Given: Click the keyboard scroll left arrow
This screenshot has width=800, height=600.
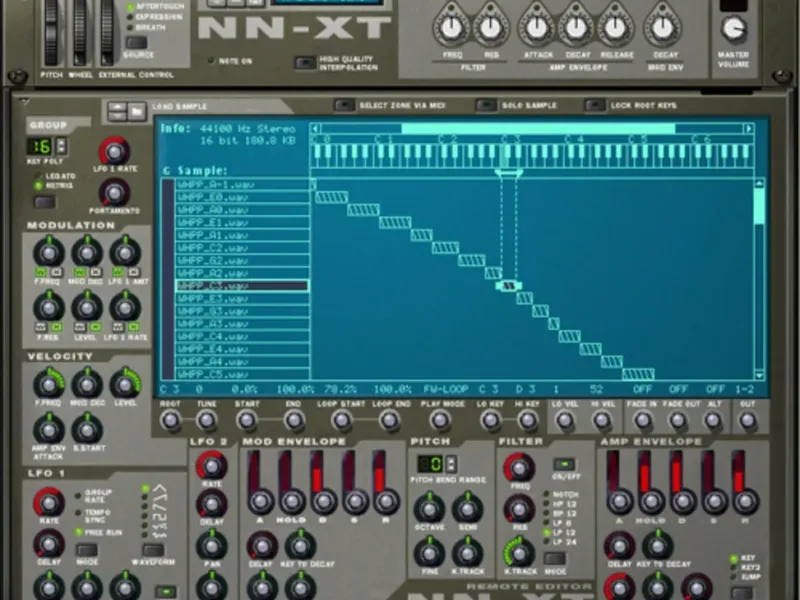Looking at the screenshot, I should point(315,129).
